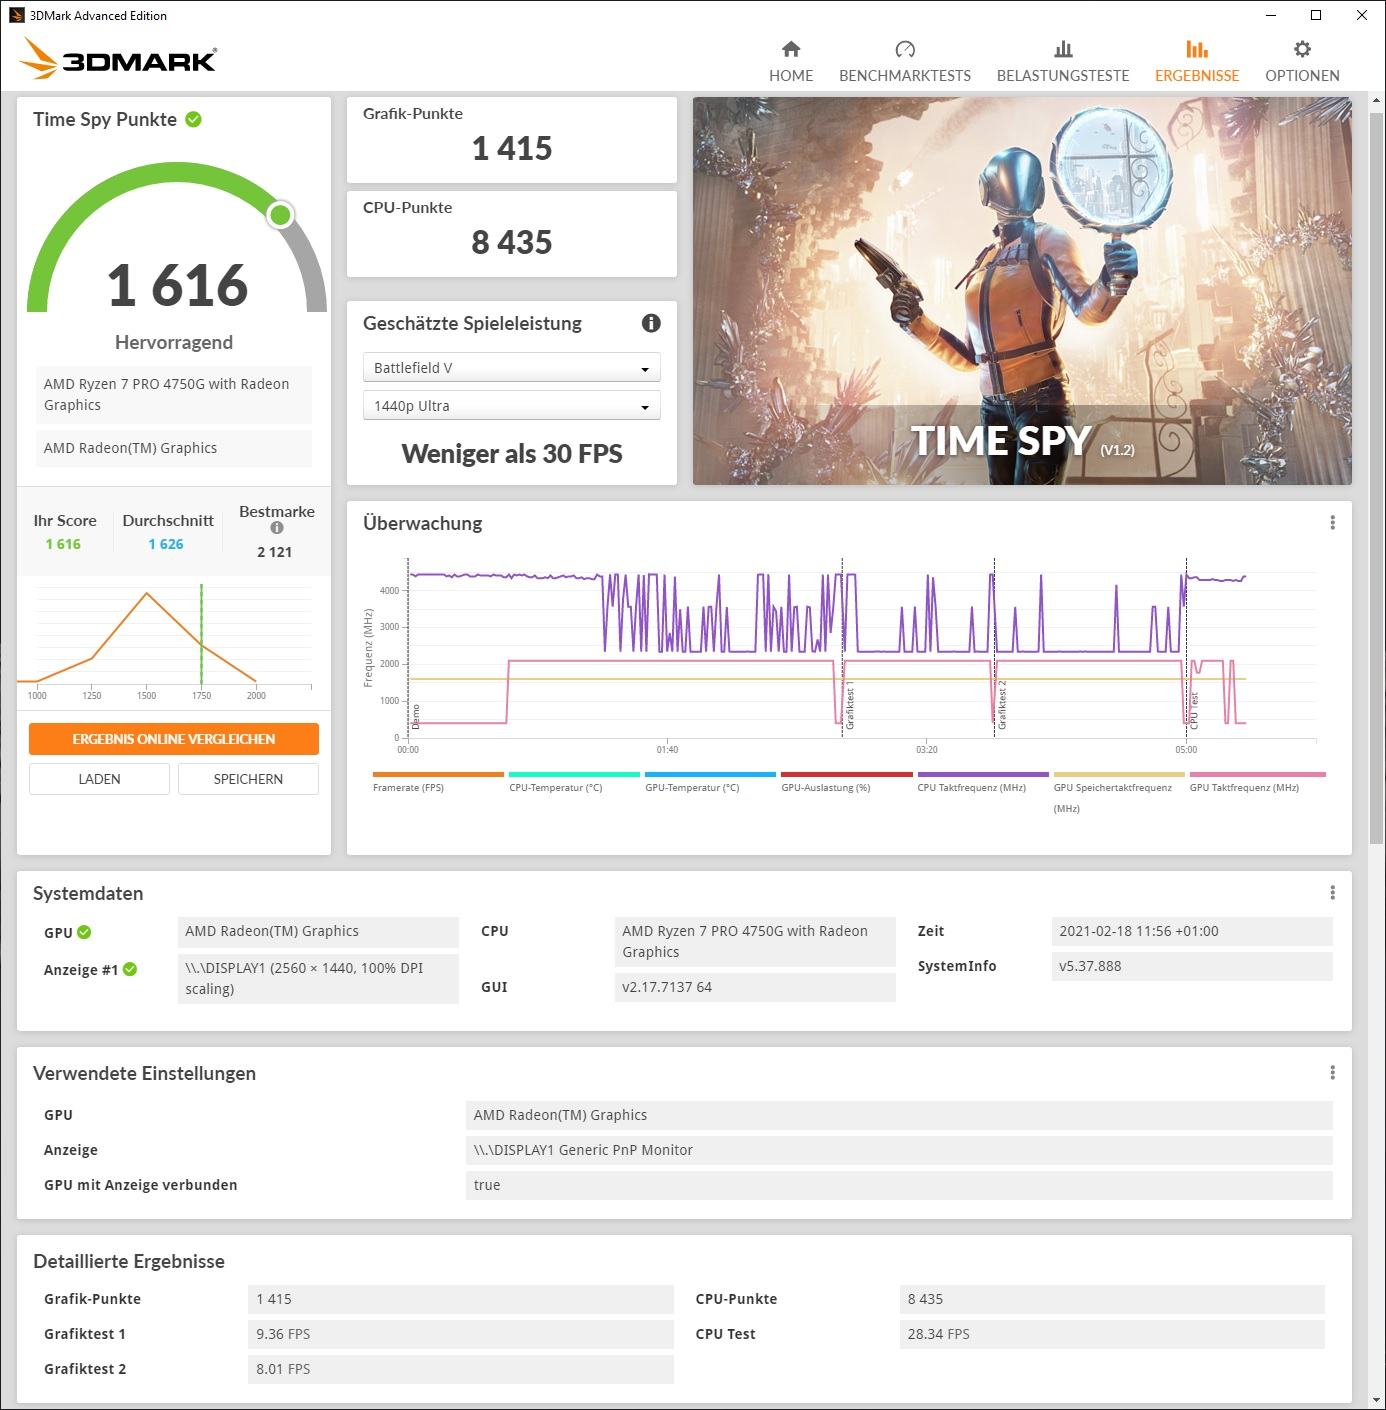Toggle GPU Taktfrequenz (MHz) legend entry
The width and height of the screenshot is (1386, 1410).
coord(1257,782)
